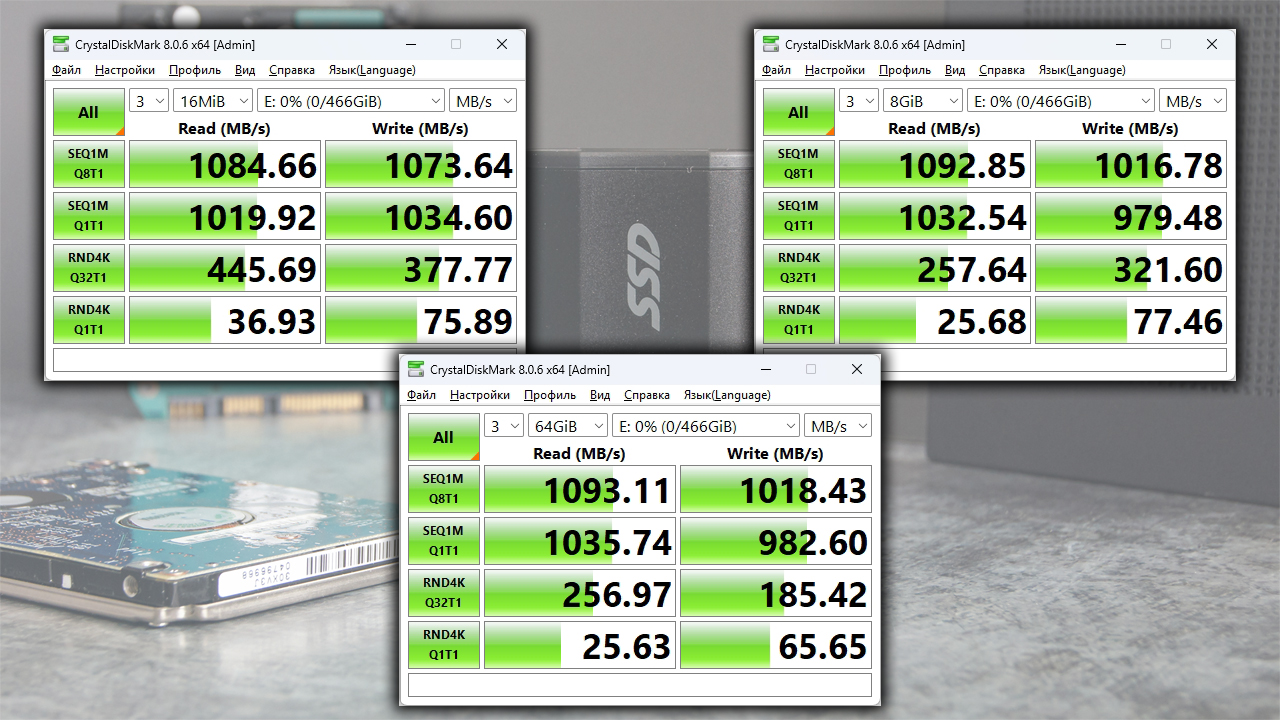Run the SEQ1M Q1T1 test in the 16MiB window

coord(89,216)
